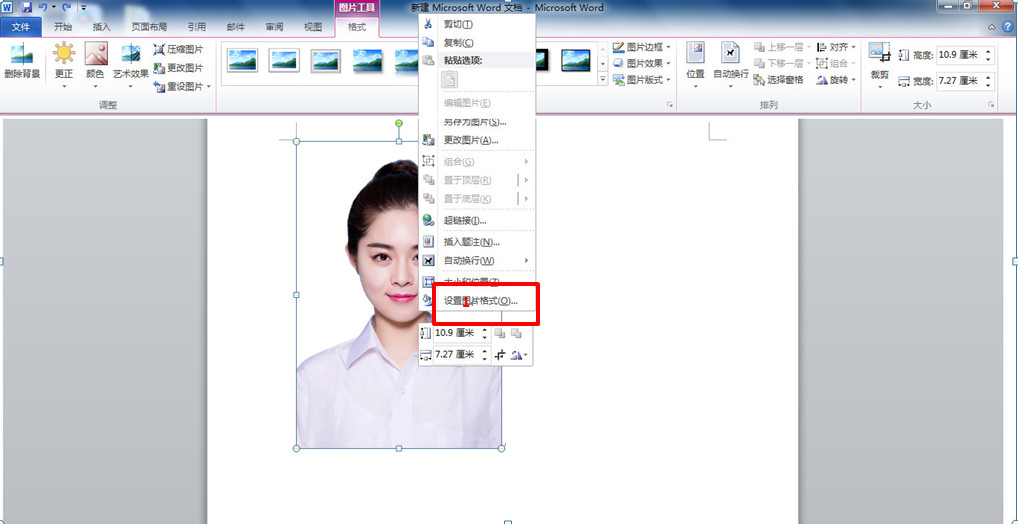
Task: Open the ribbon 自动换行 wrap text menu
Action: [731, 65]
